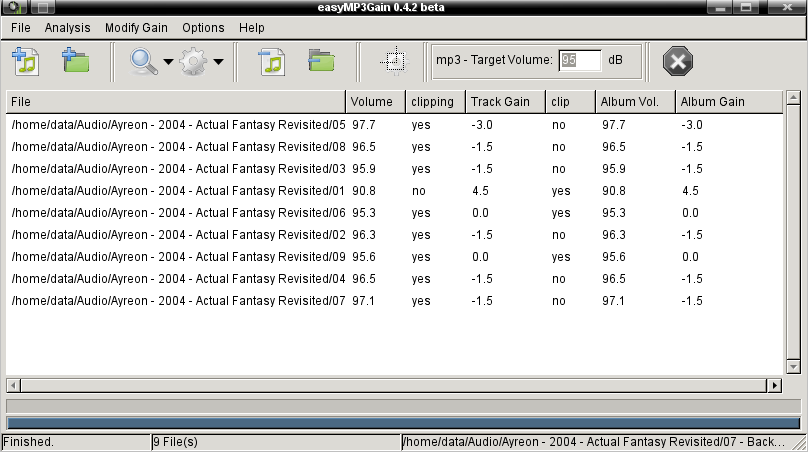Open the analysis mode dropdown arrow

coord(168,62)
